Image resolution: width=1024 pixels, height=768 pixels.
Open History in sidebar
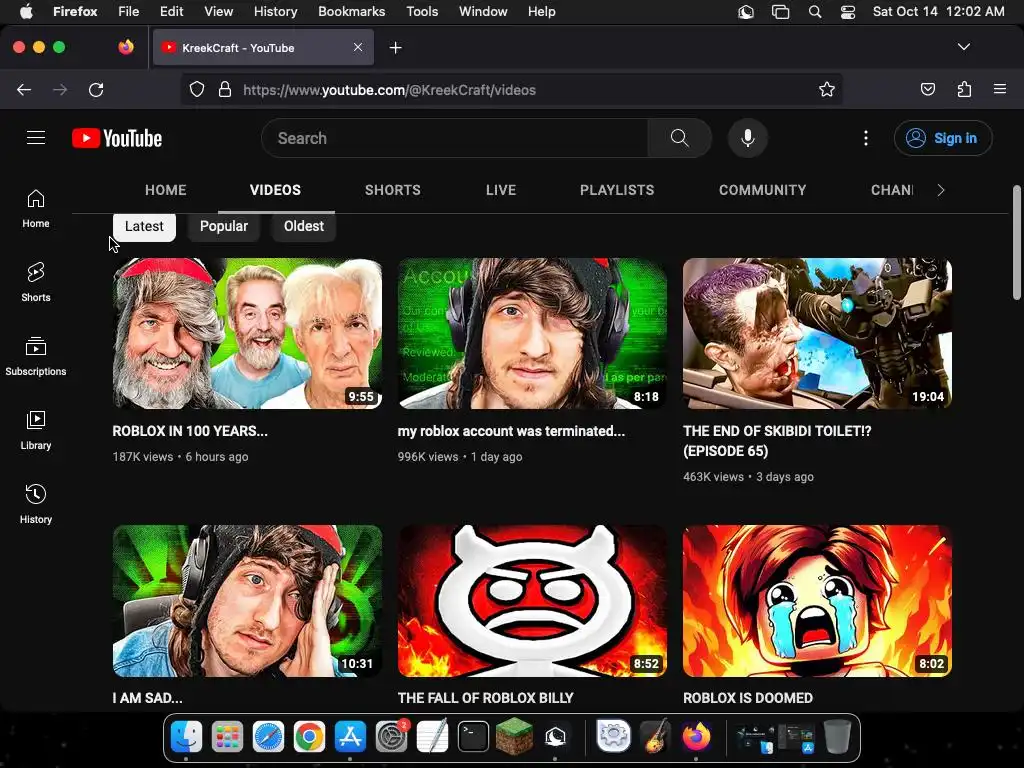(36, 504)
